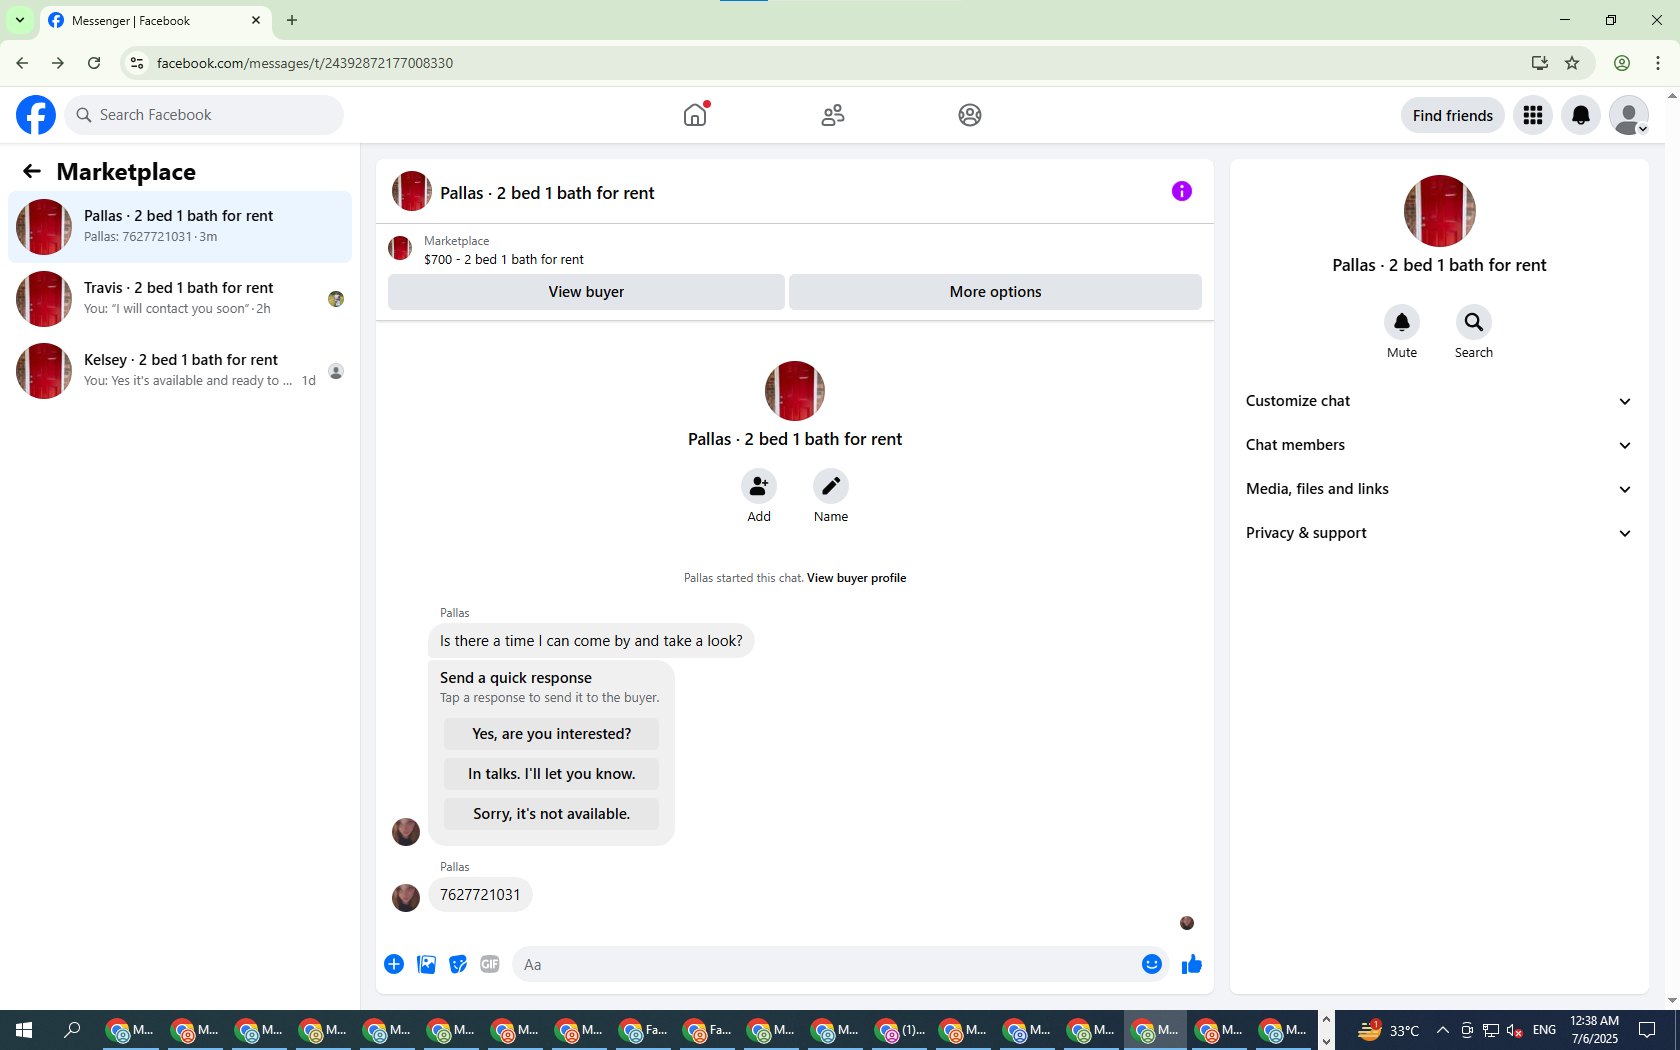Show hidden system tray icons chevron

point(1442,1030)
